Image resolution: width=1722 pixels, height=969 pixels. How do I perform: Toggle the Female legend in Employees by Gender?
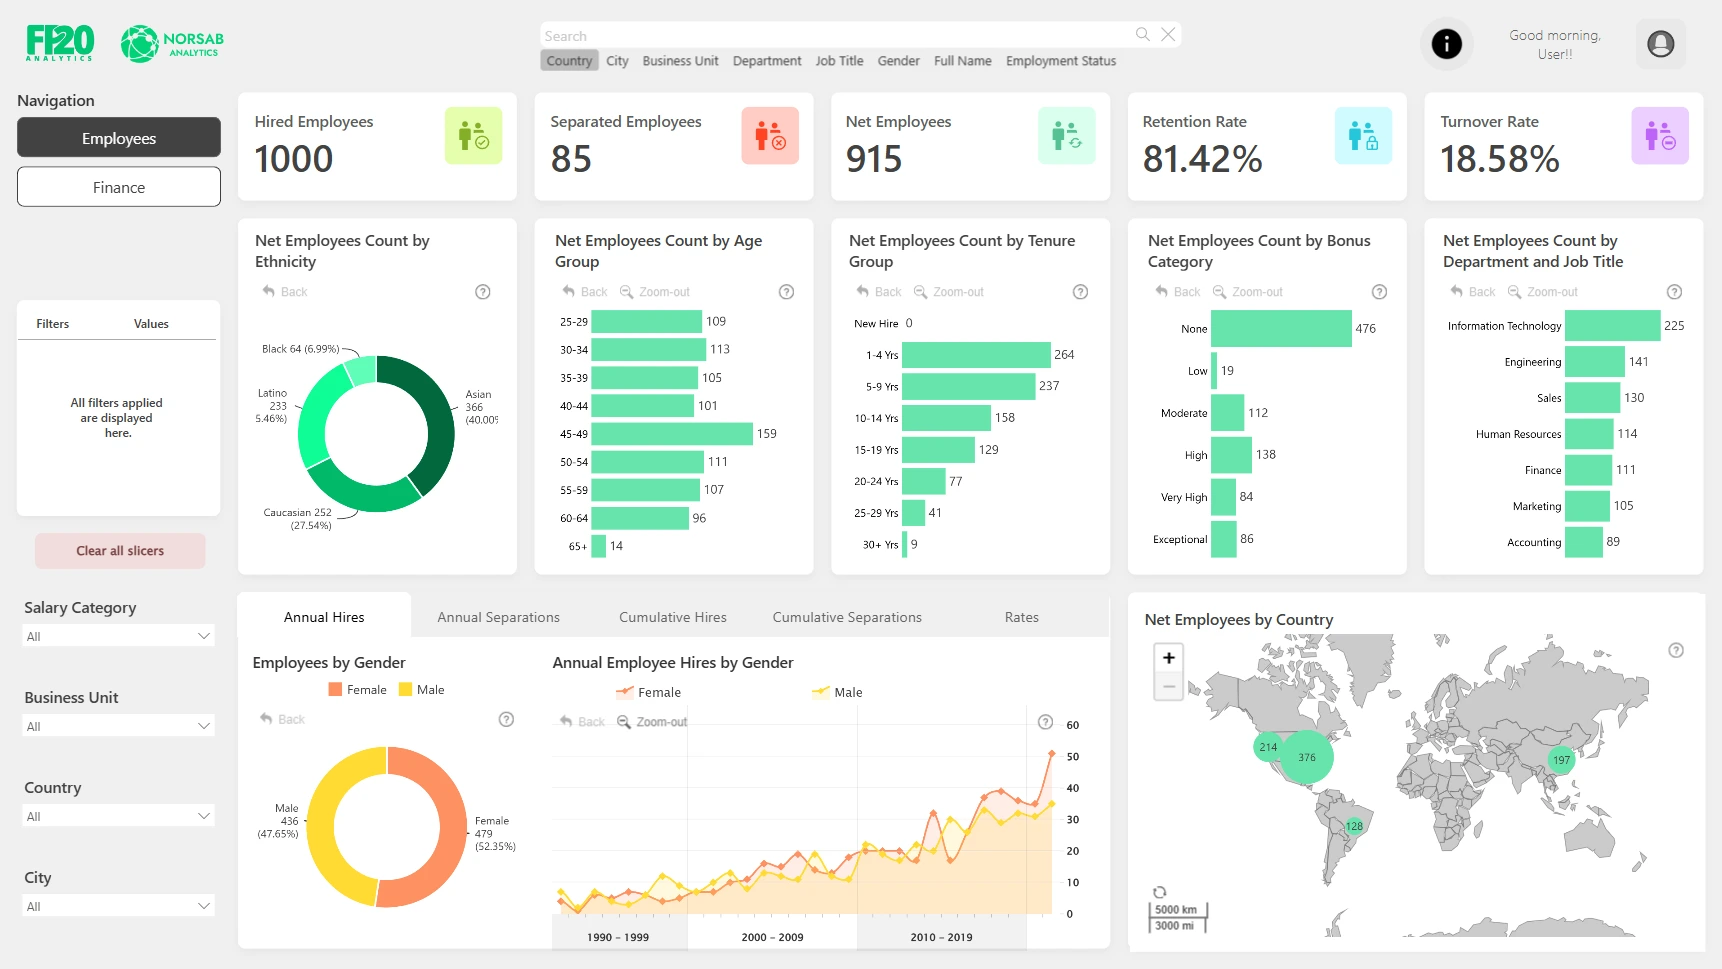click(358, 689)
